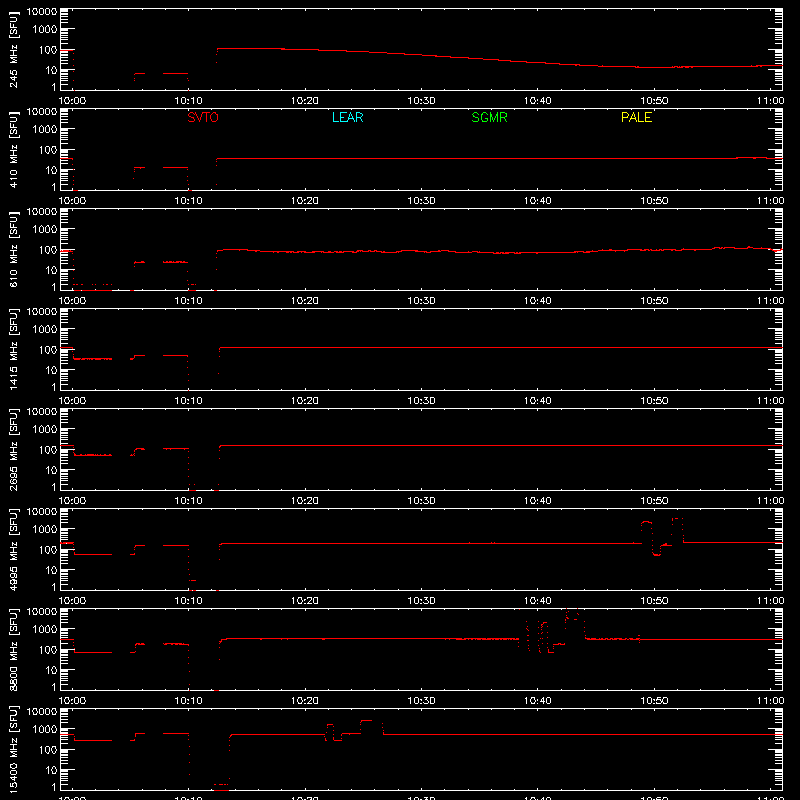
Task: Click 10:10 tick below the 1415 MHz panel
Action: [189, 401]
